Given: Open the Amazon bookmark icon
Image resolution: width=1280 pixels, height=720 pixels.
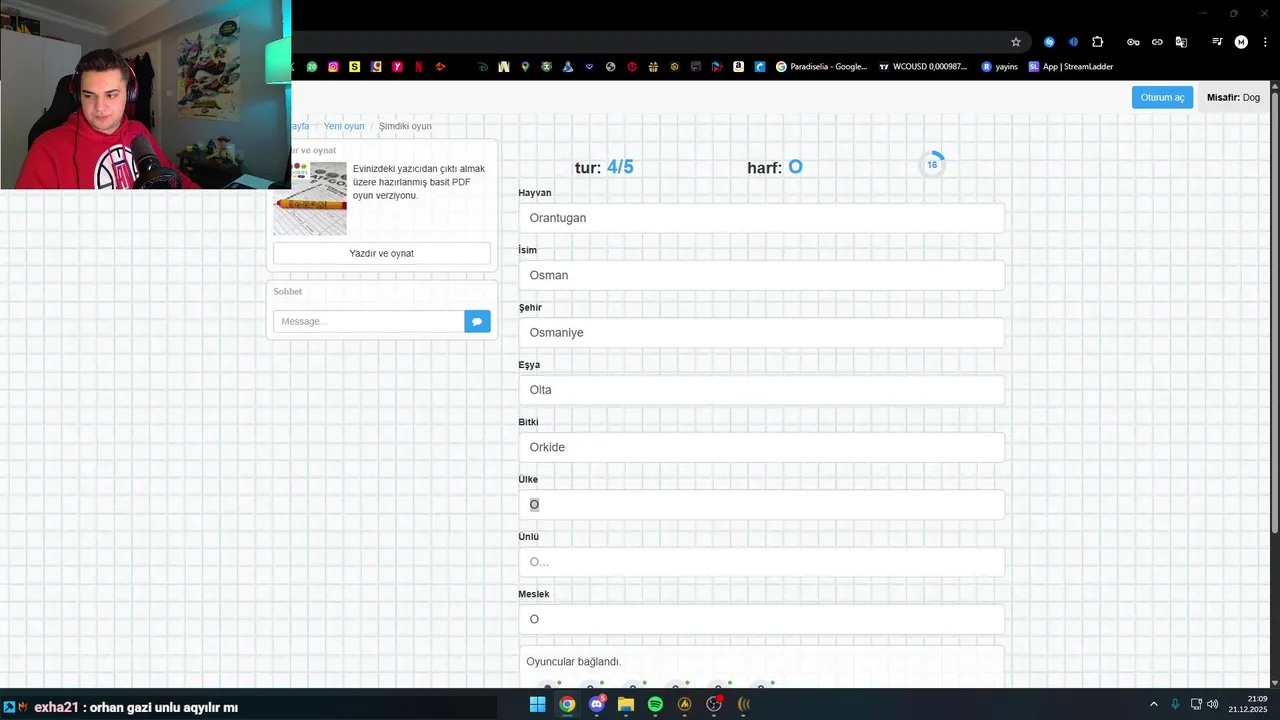Looking at the screenshot, I should click(738, 67).
